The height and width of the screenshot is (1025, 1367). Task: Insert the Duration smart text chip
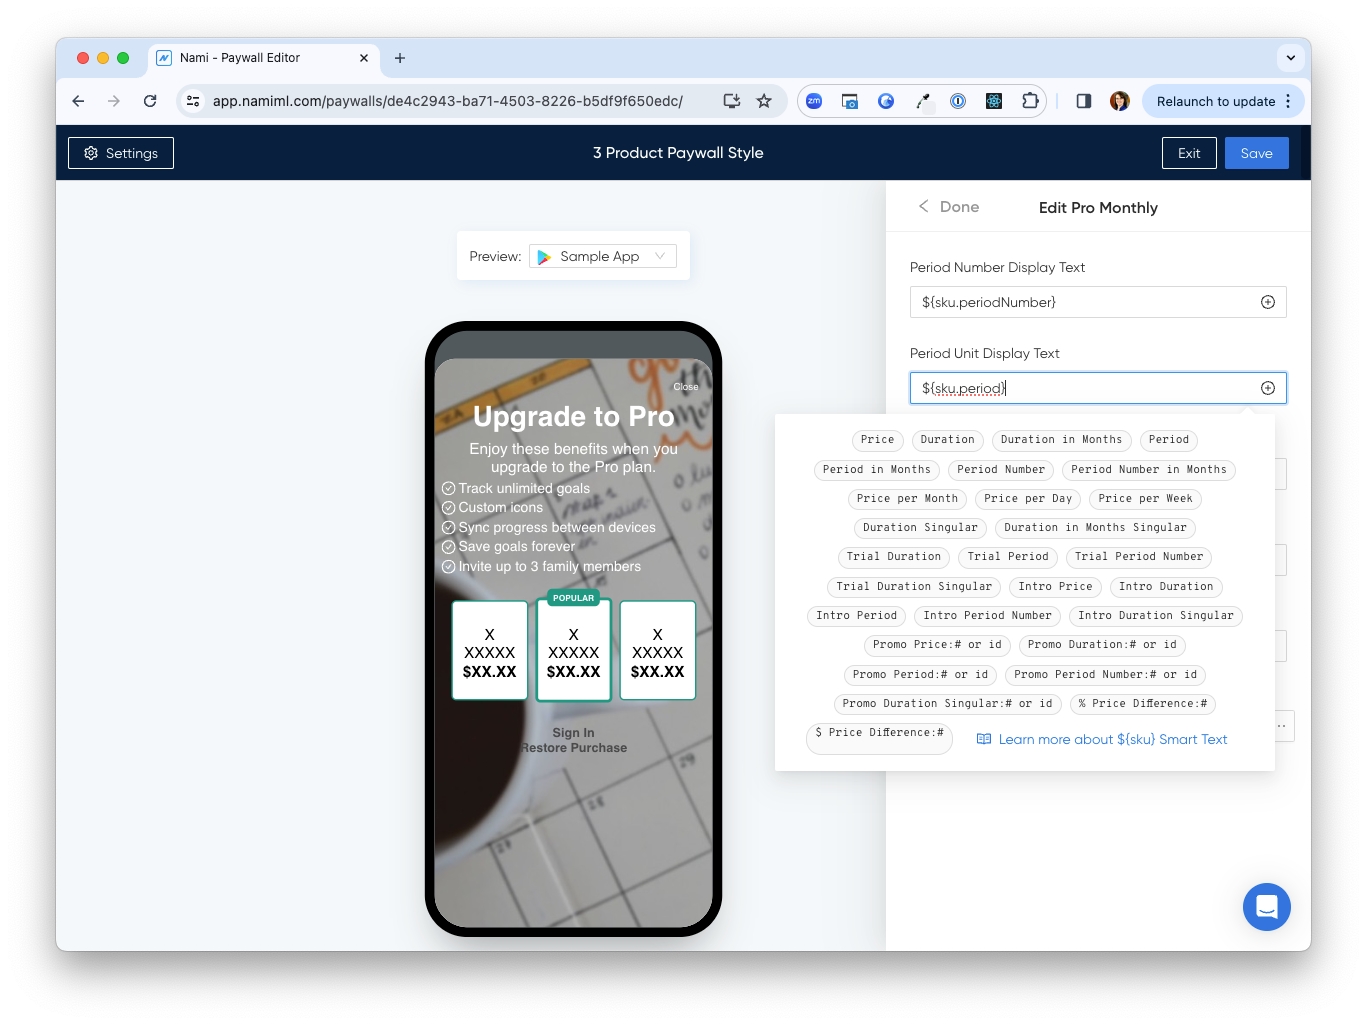948,440
